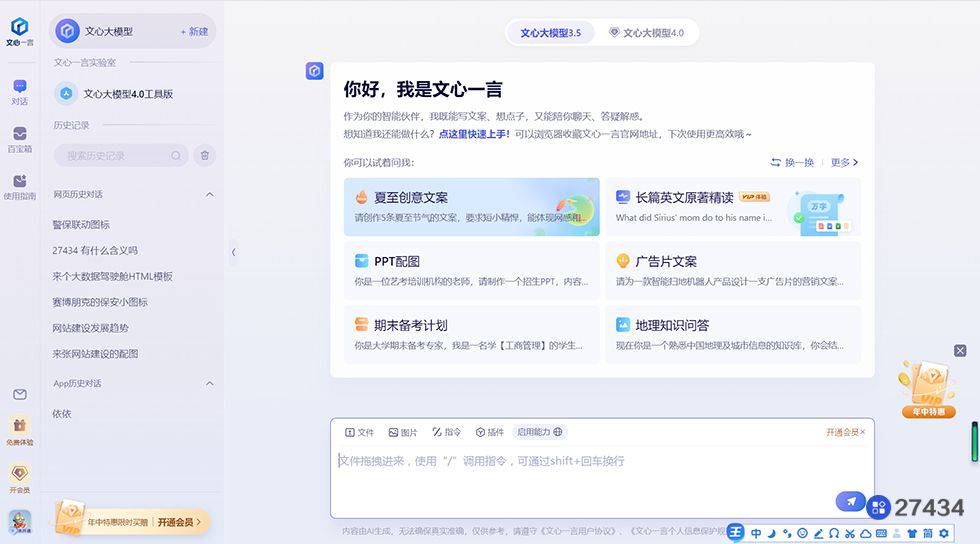
Task: Open the user avatar at bottom left
Action: tap(19, 521)
